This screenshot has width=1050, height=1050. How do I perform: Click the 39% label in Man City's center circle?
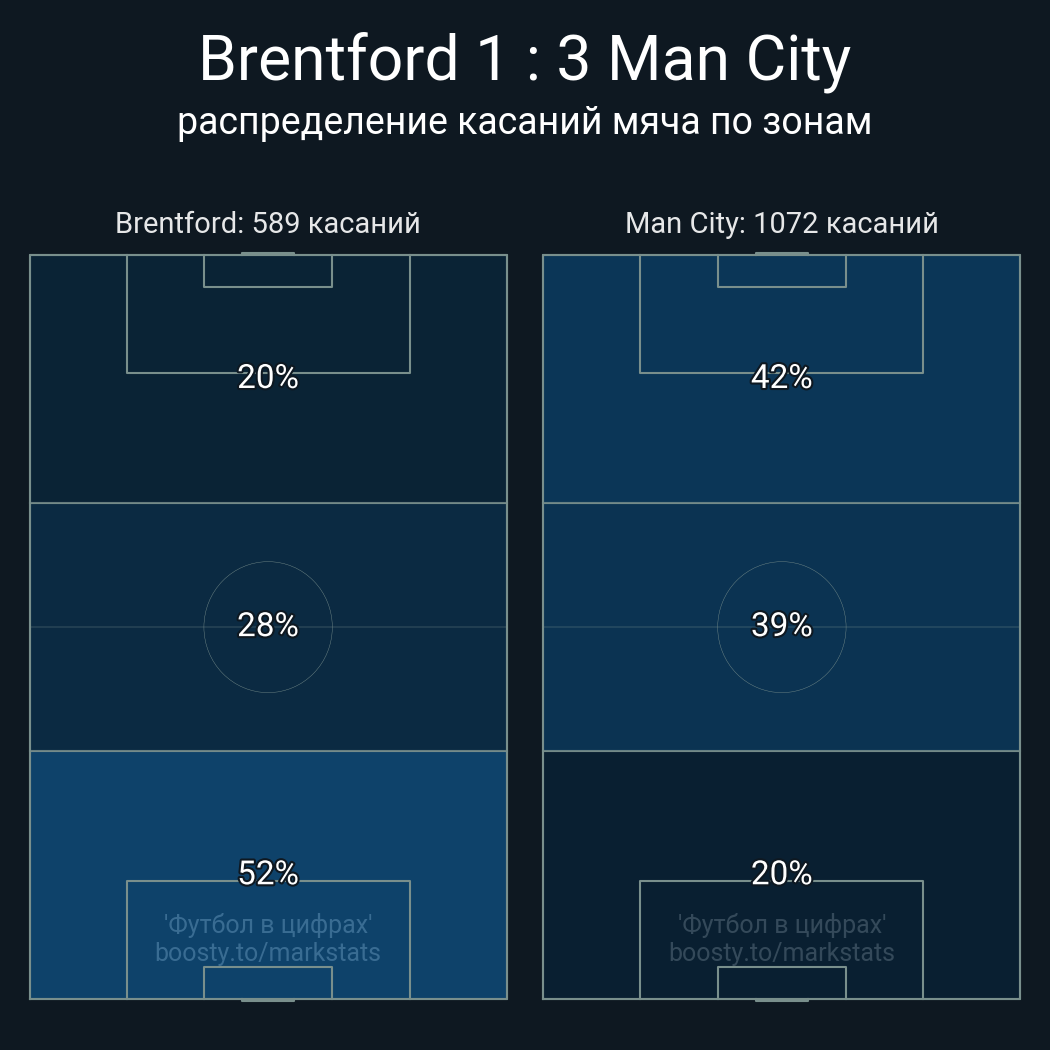(782, 625)
